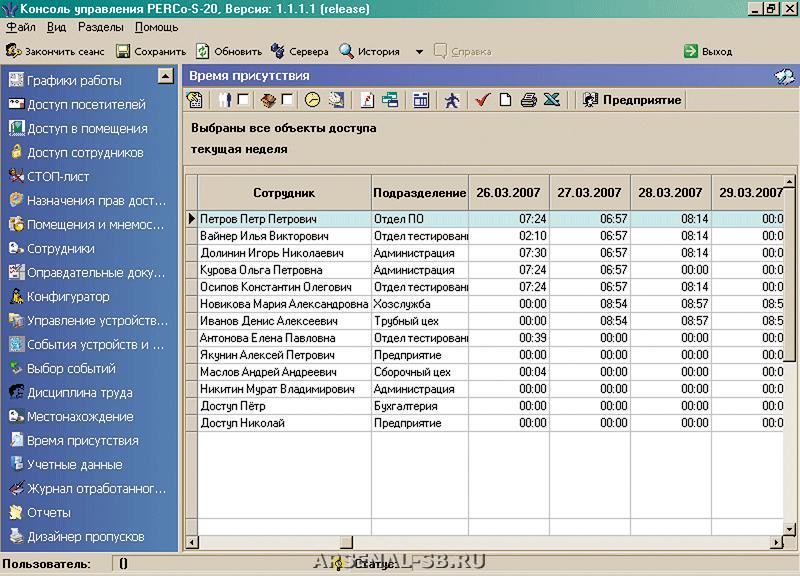Open the toolbar options dropdown arrow after История

point(419,52)
